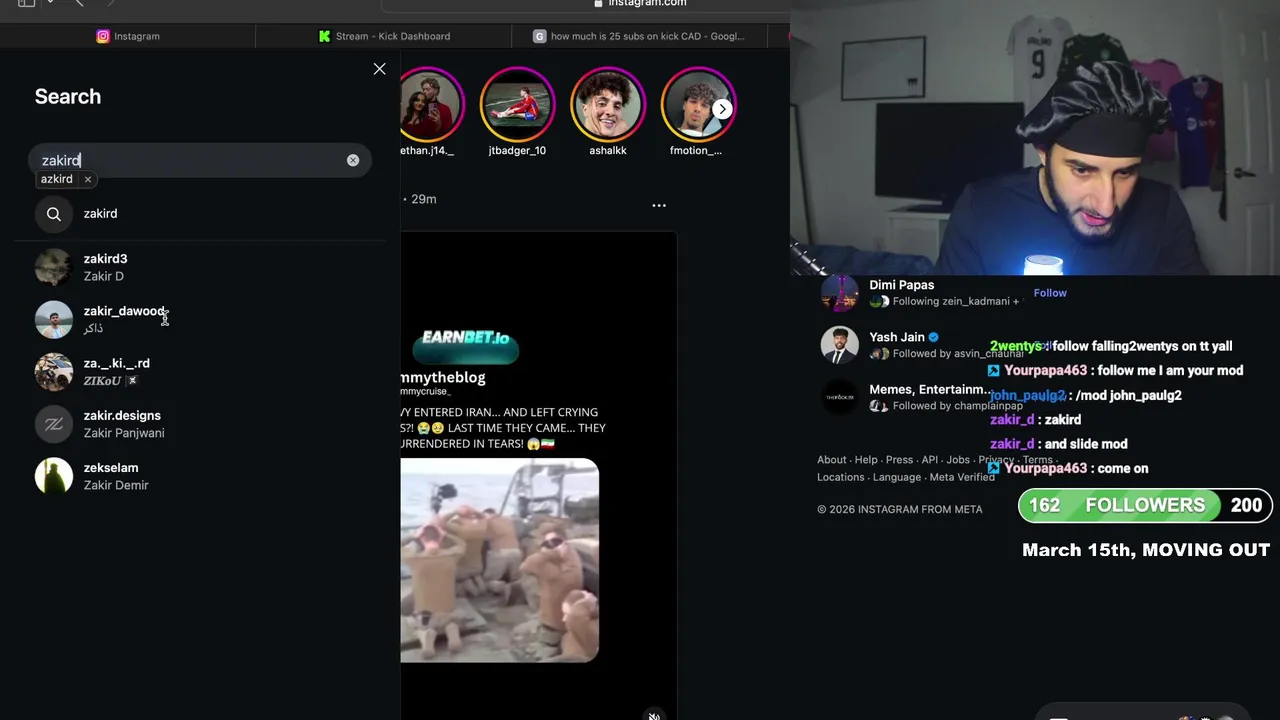The width and height of the screenshot is (1280, 720).
Task: Click zakir.designs profile avatar
Action: coord(54,424)
